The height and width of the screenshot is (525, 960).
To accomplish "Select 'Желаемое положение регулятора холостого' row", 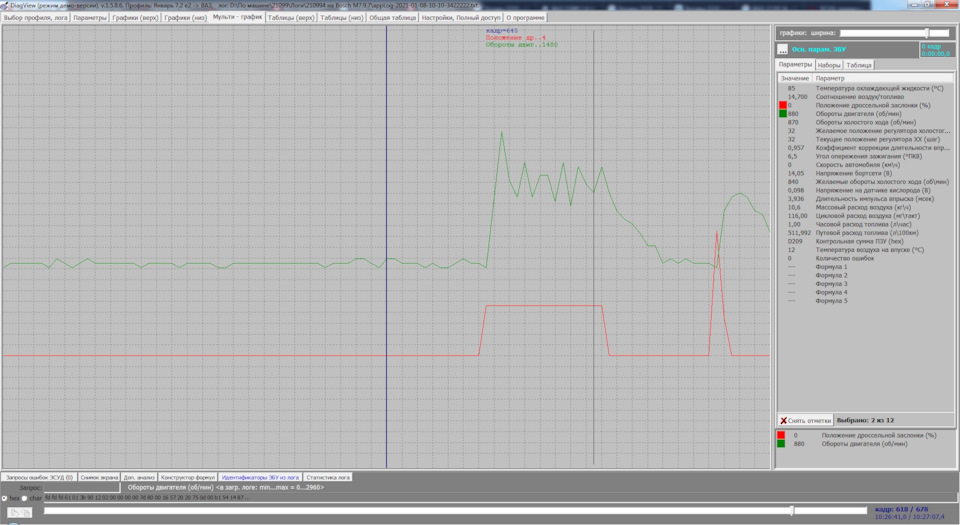I will click(866, 131).
